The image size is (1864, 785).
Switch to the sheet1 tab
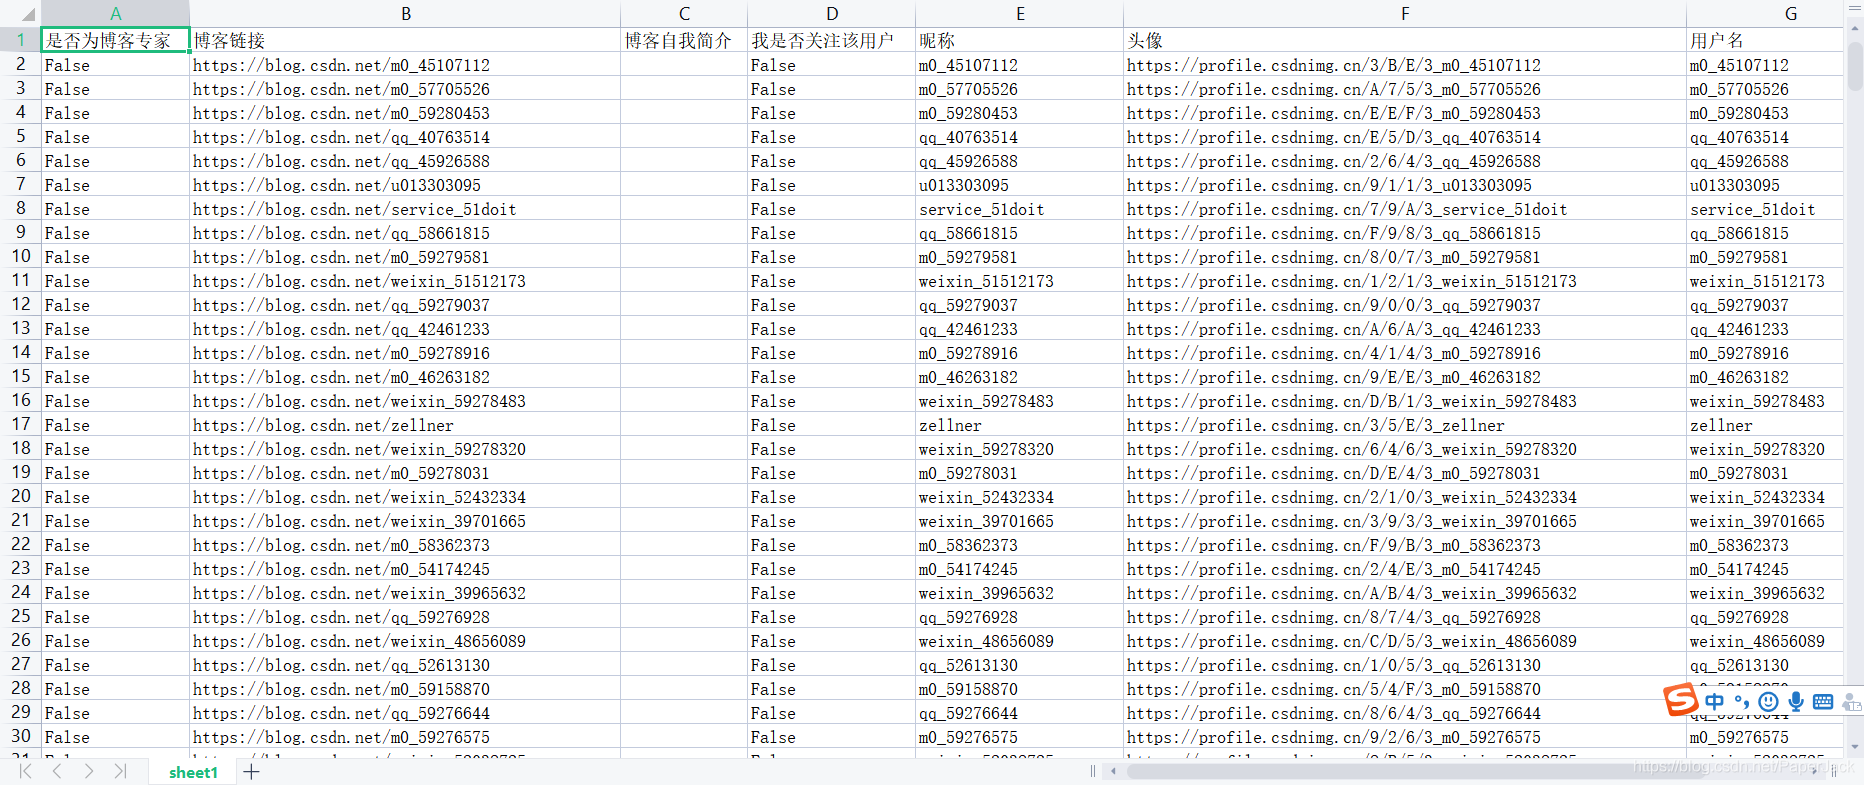193,772
